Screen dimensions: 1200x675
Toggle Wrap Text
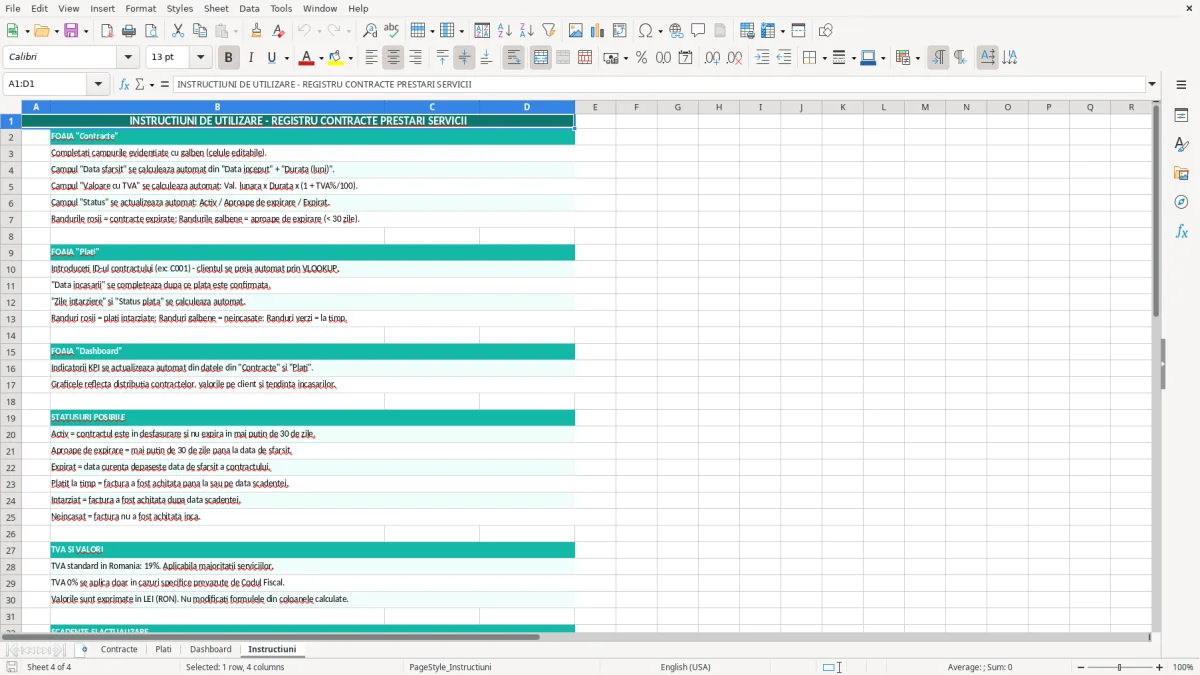coord(514,58)
